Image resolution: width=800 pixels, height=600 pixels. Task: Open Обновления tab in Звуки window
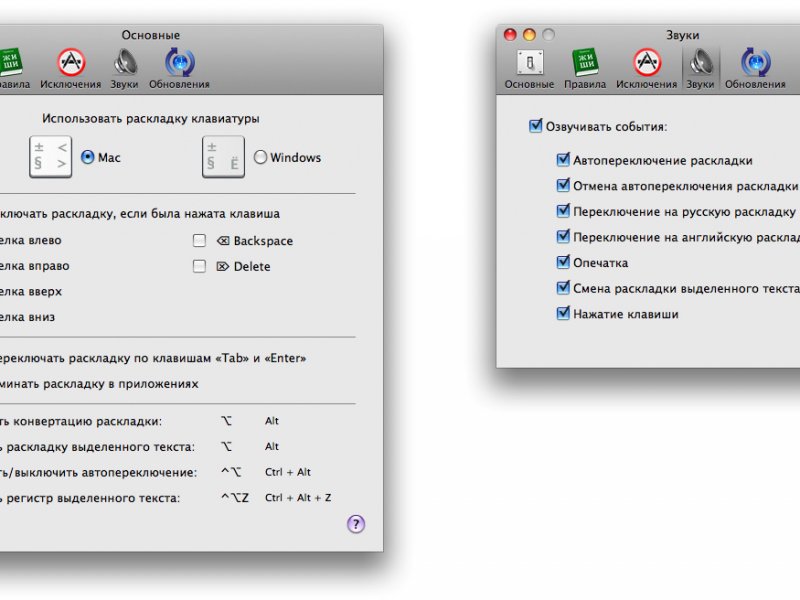click(755, 69)
